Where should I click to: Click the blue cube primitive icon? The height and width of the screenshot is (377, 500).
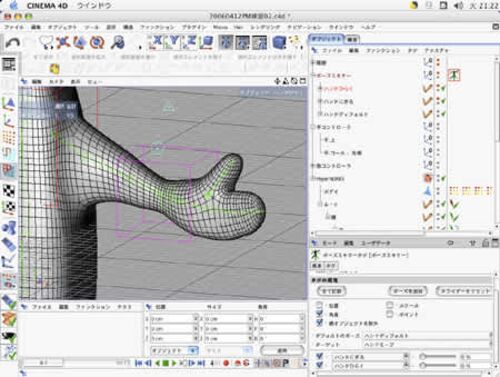point(279,42)
